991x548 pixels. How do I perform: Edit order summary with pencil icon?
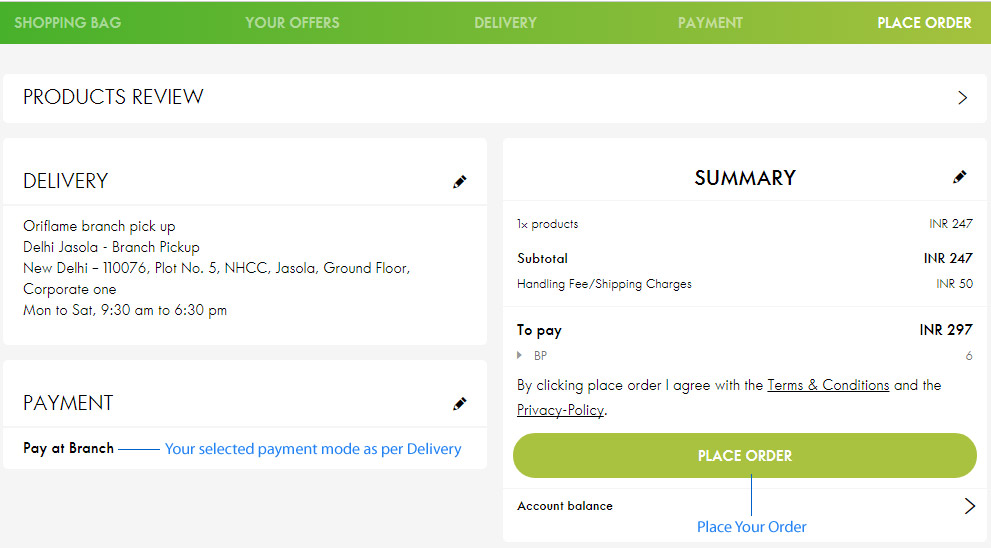959,177
